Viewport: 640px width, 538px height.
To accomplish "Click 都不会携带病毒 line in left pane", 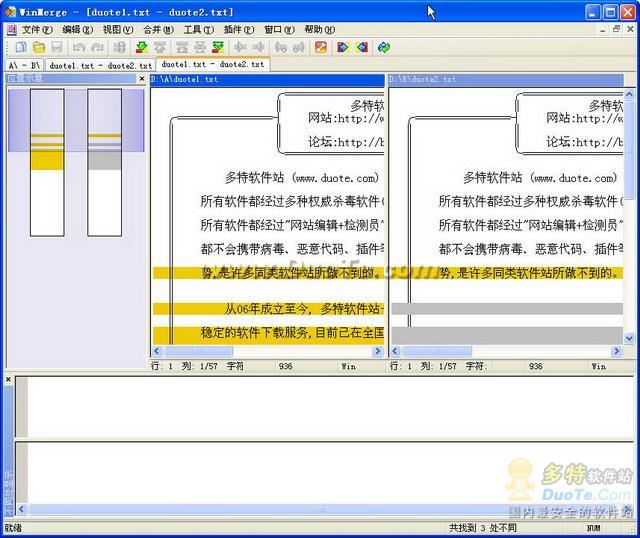I will [292, 249].
